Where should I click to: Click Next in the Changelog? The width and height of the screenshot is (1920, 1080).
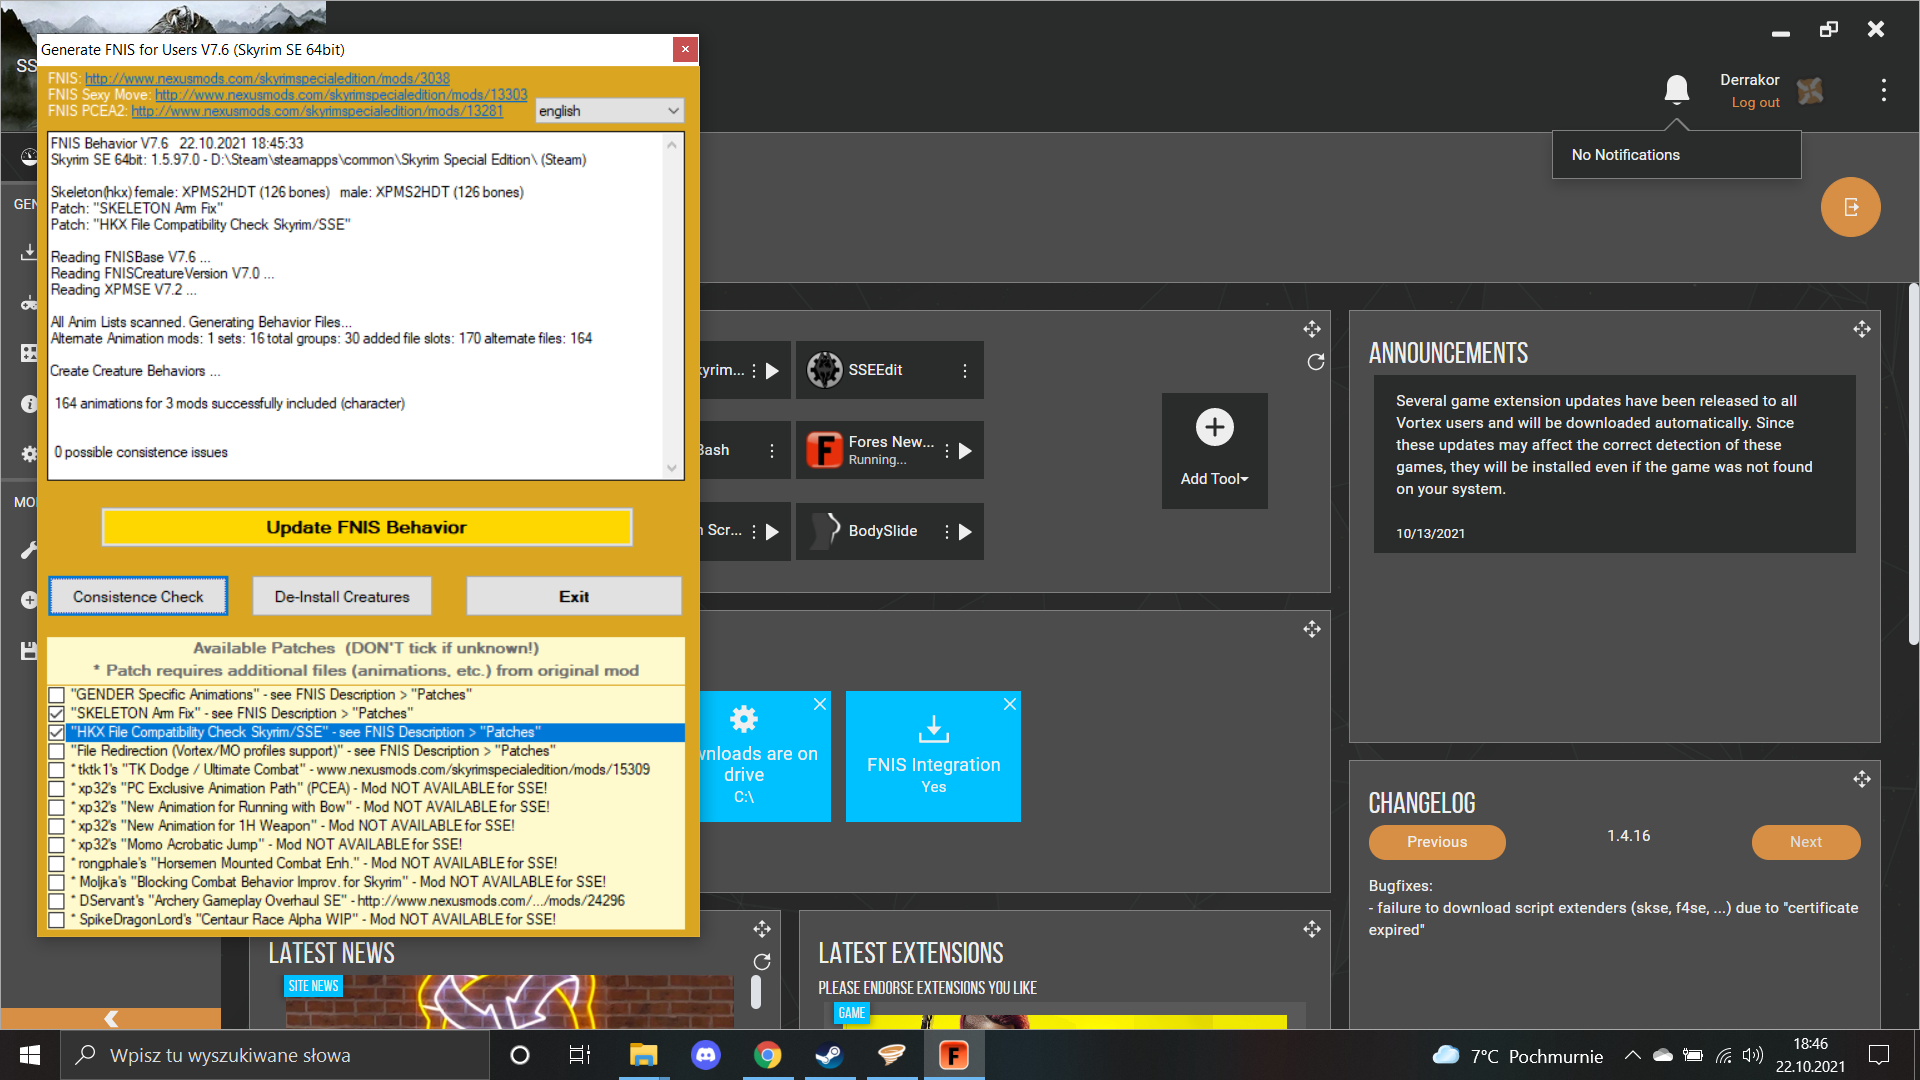[1806, 842]
